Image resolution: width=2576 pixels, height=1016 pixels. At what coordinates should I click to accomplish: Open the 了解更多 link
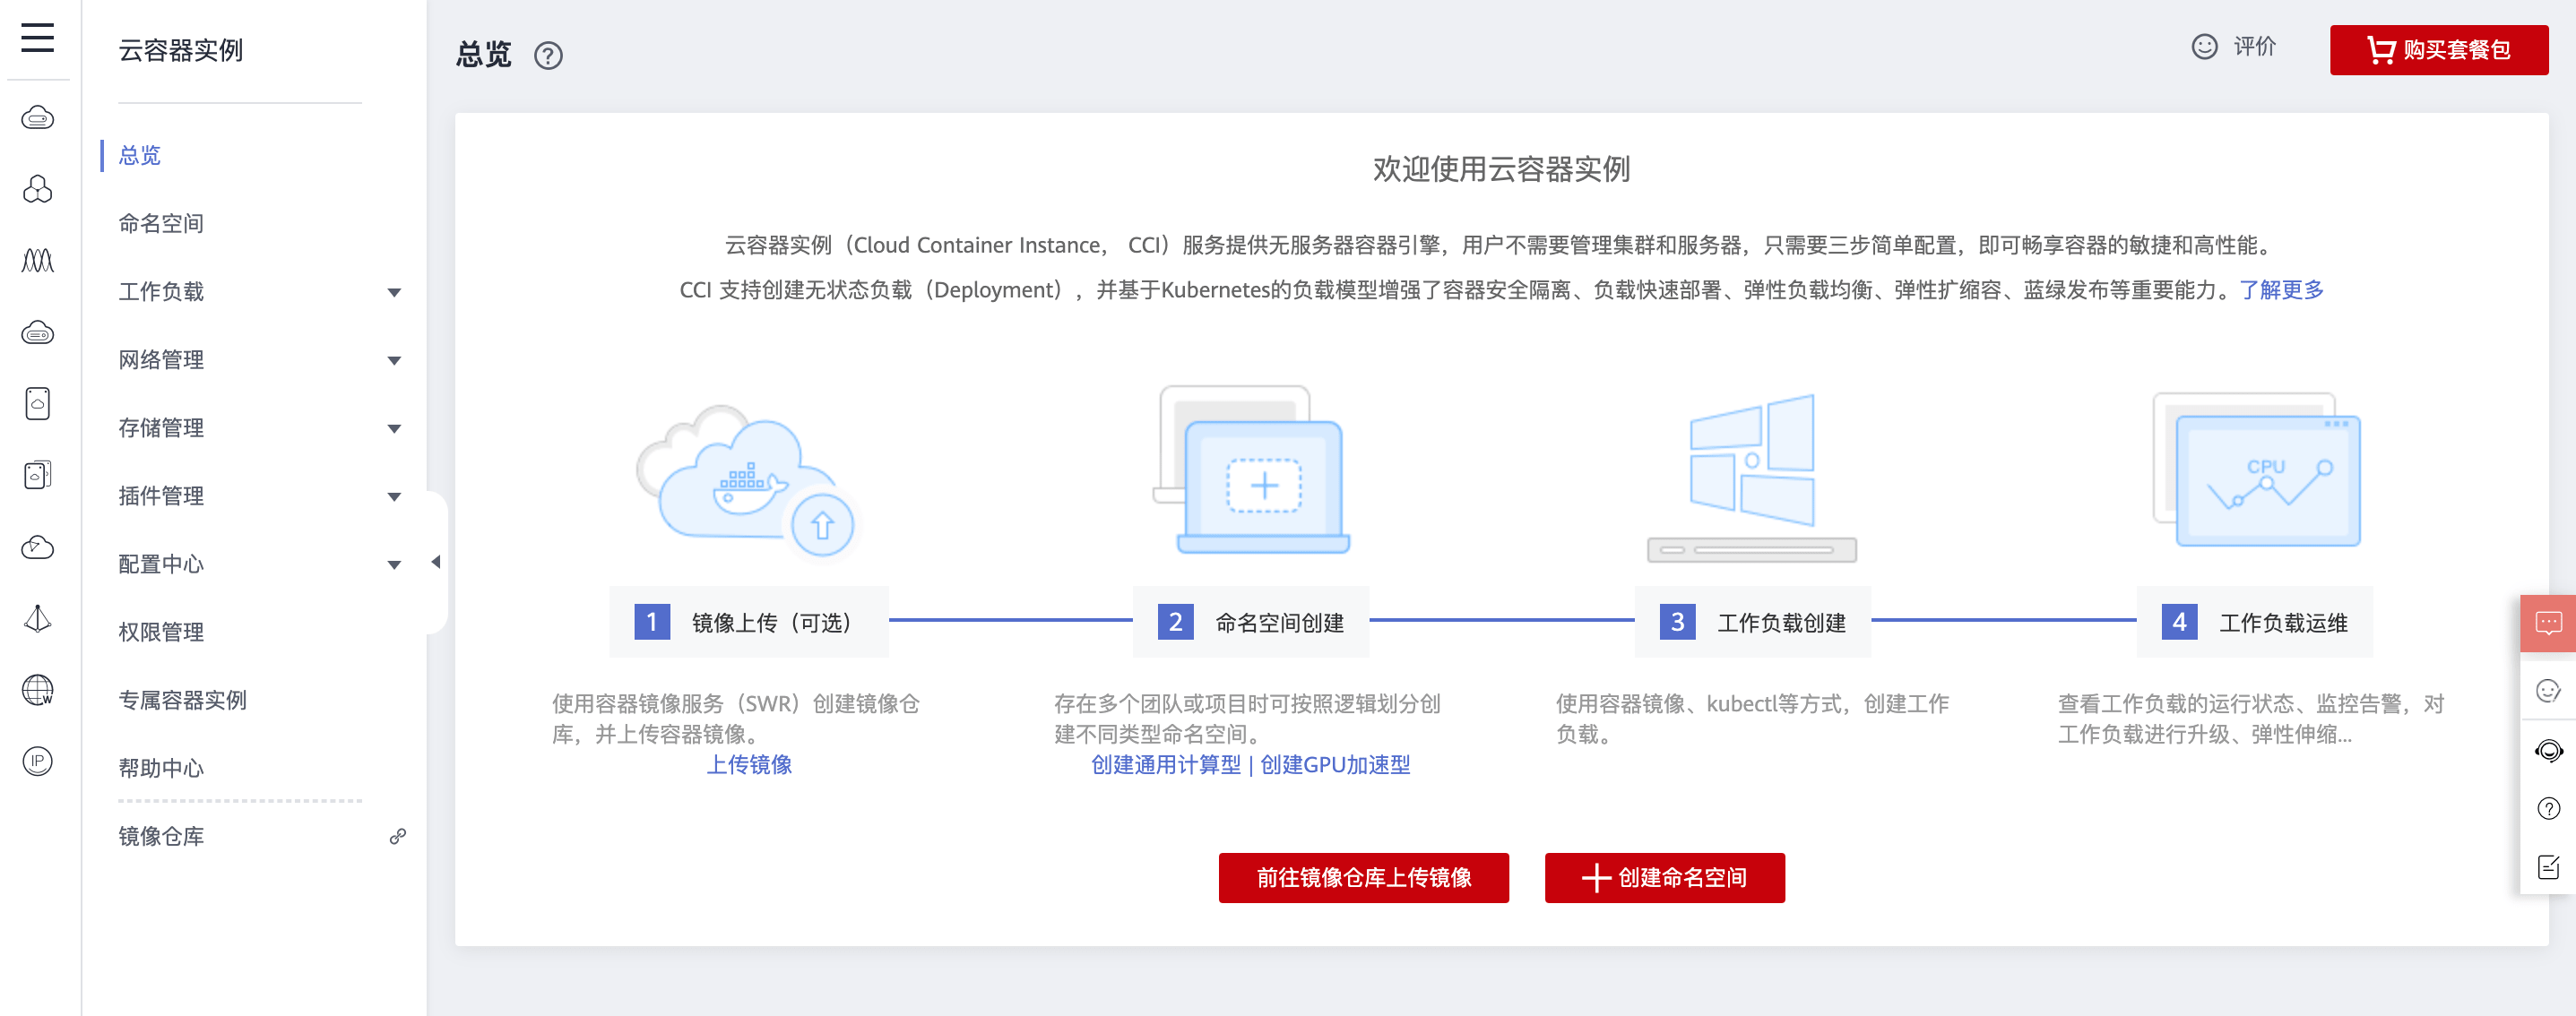click(2283, 290)
